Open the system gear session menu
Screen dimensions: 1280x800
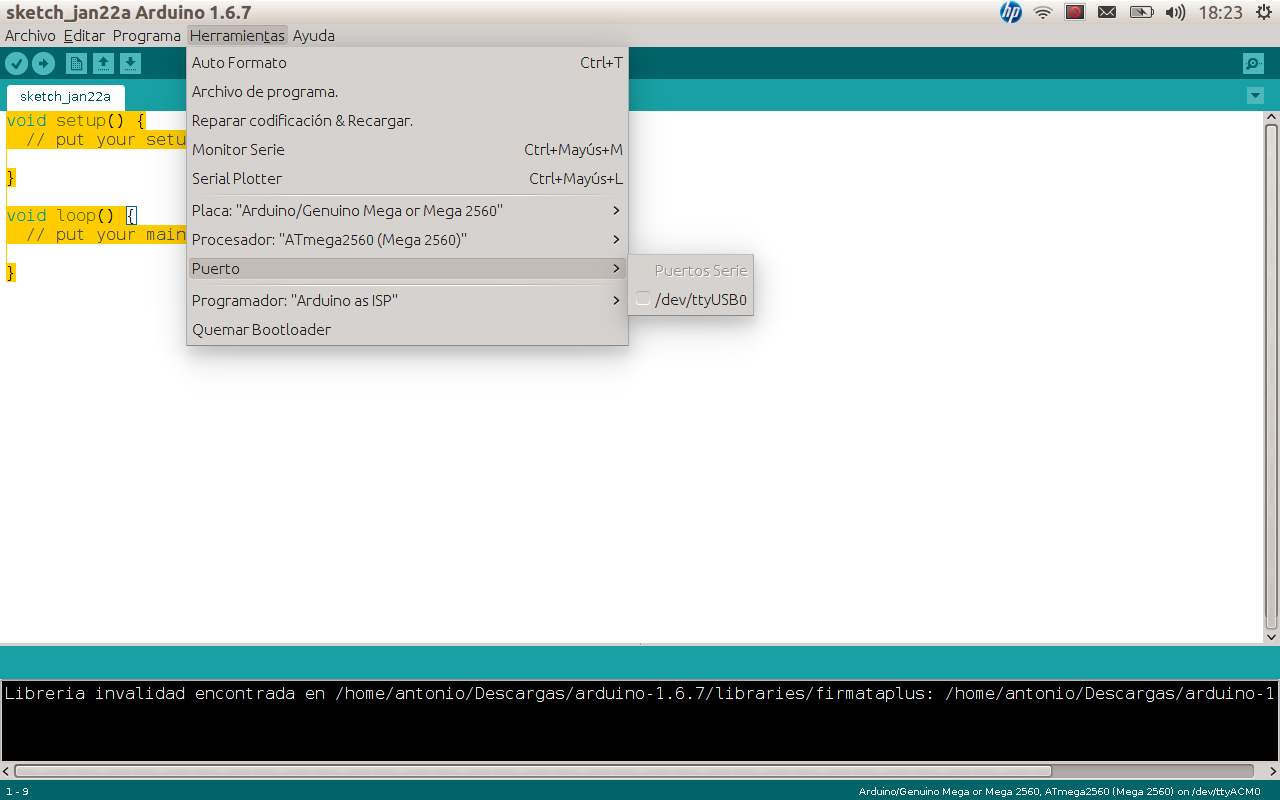click(1266, 12)
